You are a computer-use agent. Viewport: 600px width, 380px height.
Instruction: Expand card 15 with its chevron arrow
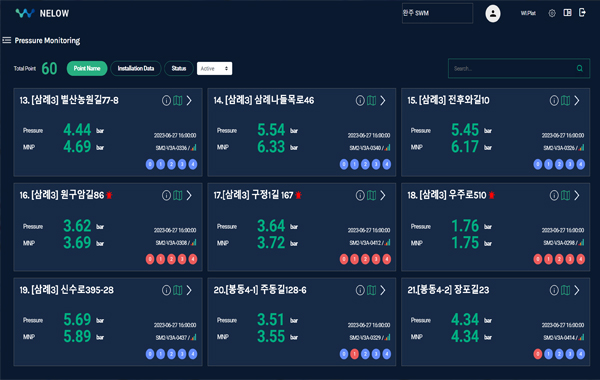(x=577, y=101)
